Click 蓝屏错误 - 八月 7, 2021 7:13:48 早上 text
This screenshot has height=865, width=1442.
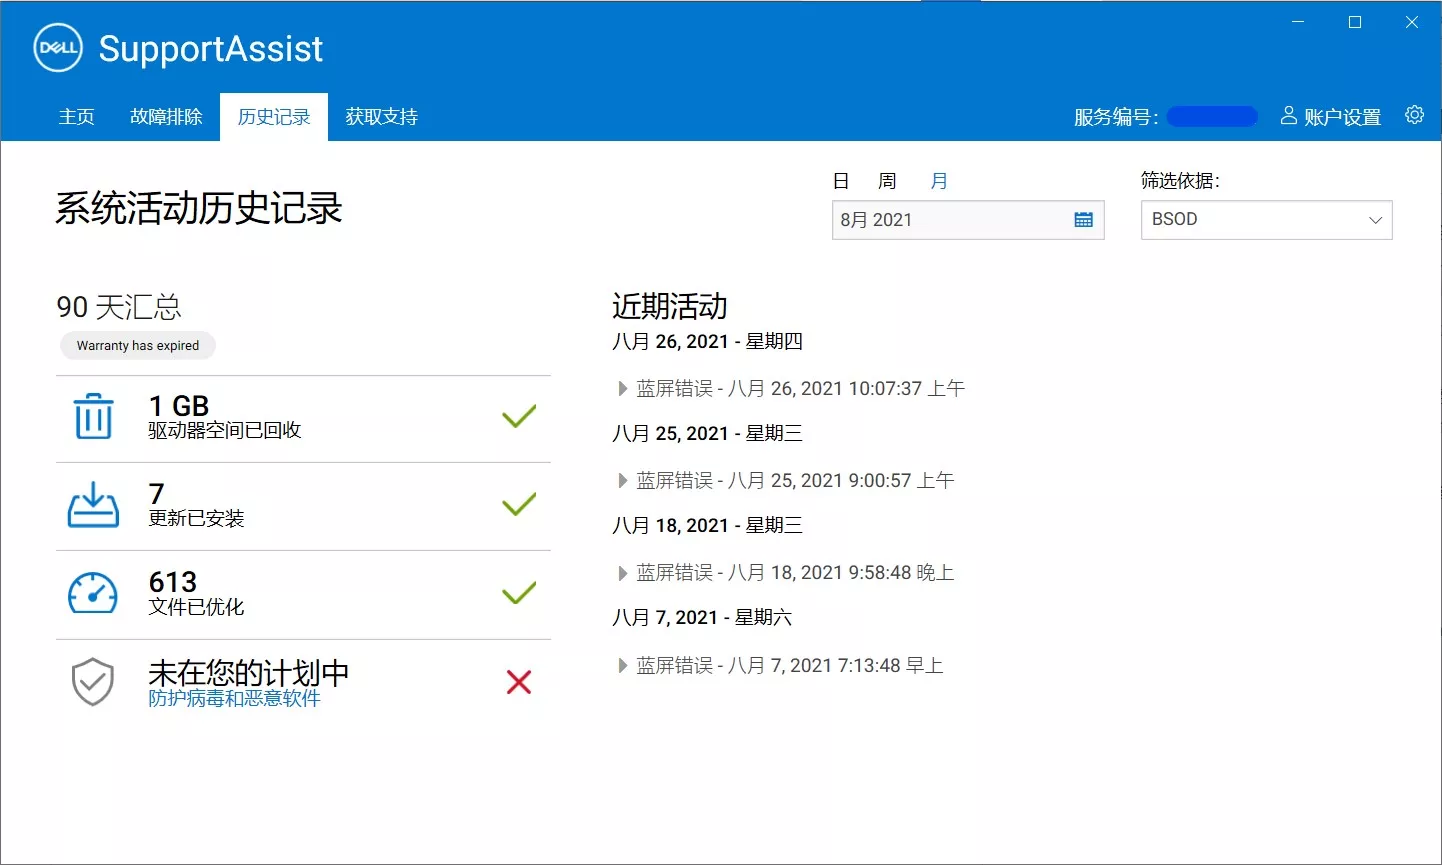click(790, 665)
